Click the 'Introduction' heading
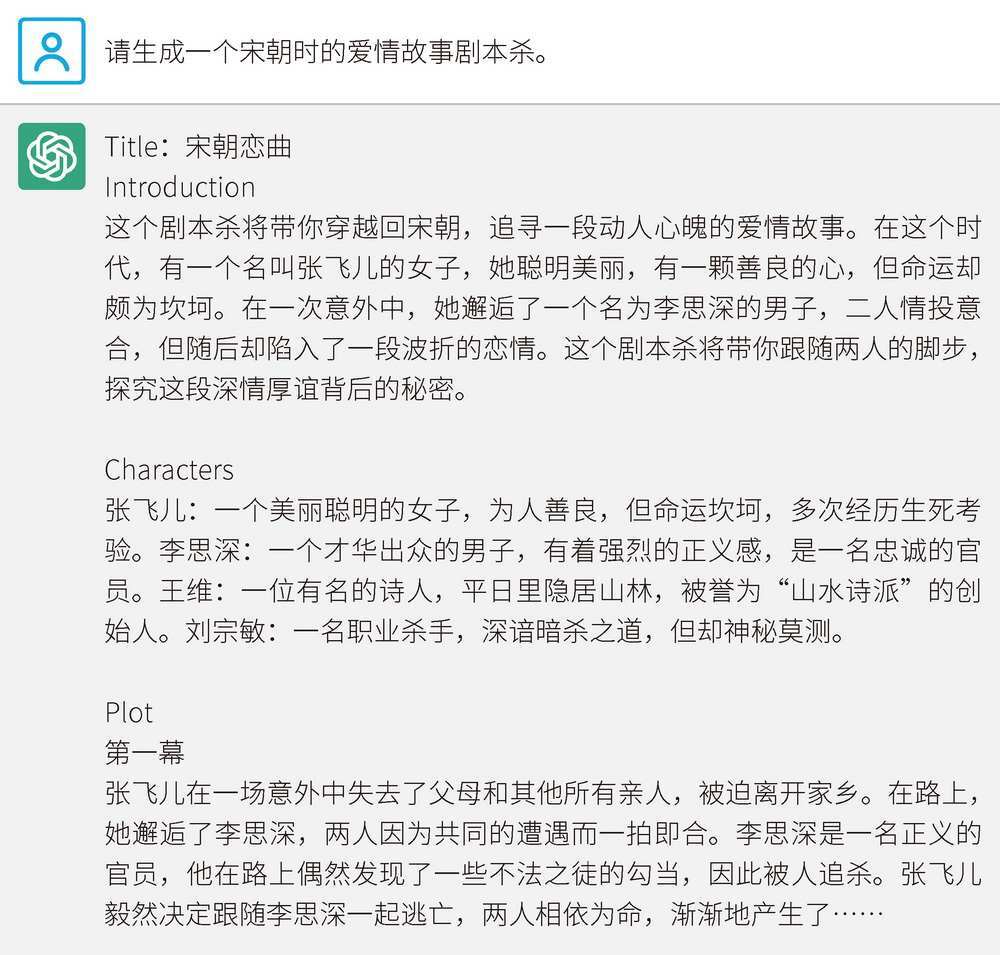 [179, 187]
